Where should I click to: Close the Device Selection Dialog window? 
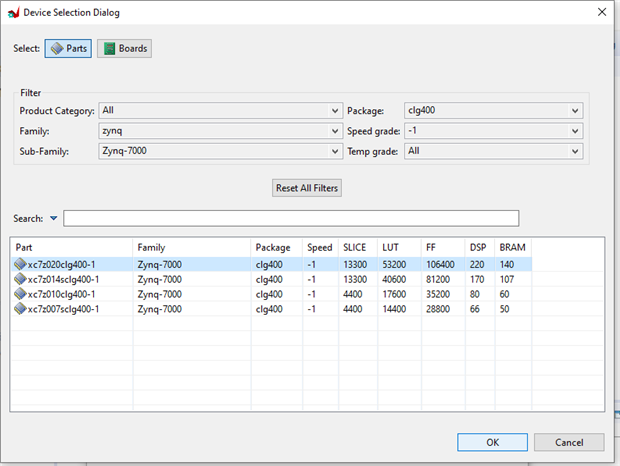(601, 12)
